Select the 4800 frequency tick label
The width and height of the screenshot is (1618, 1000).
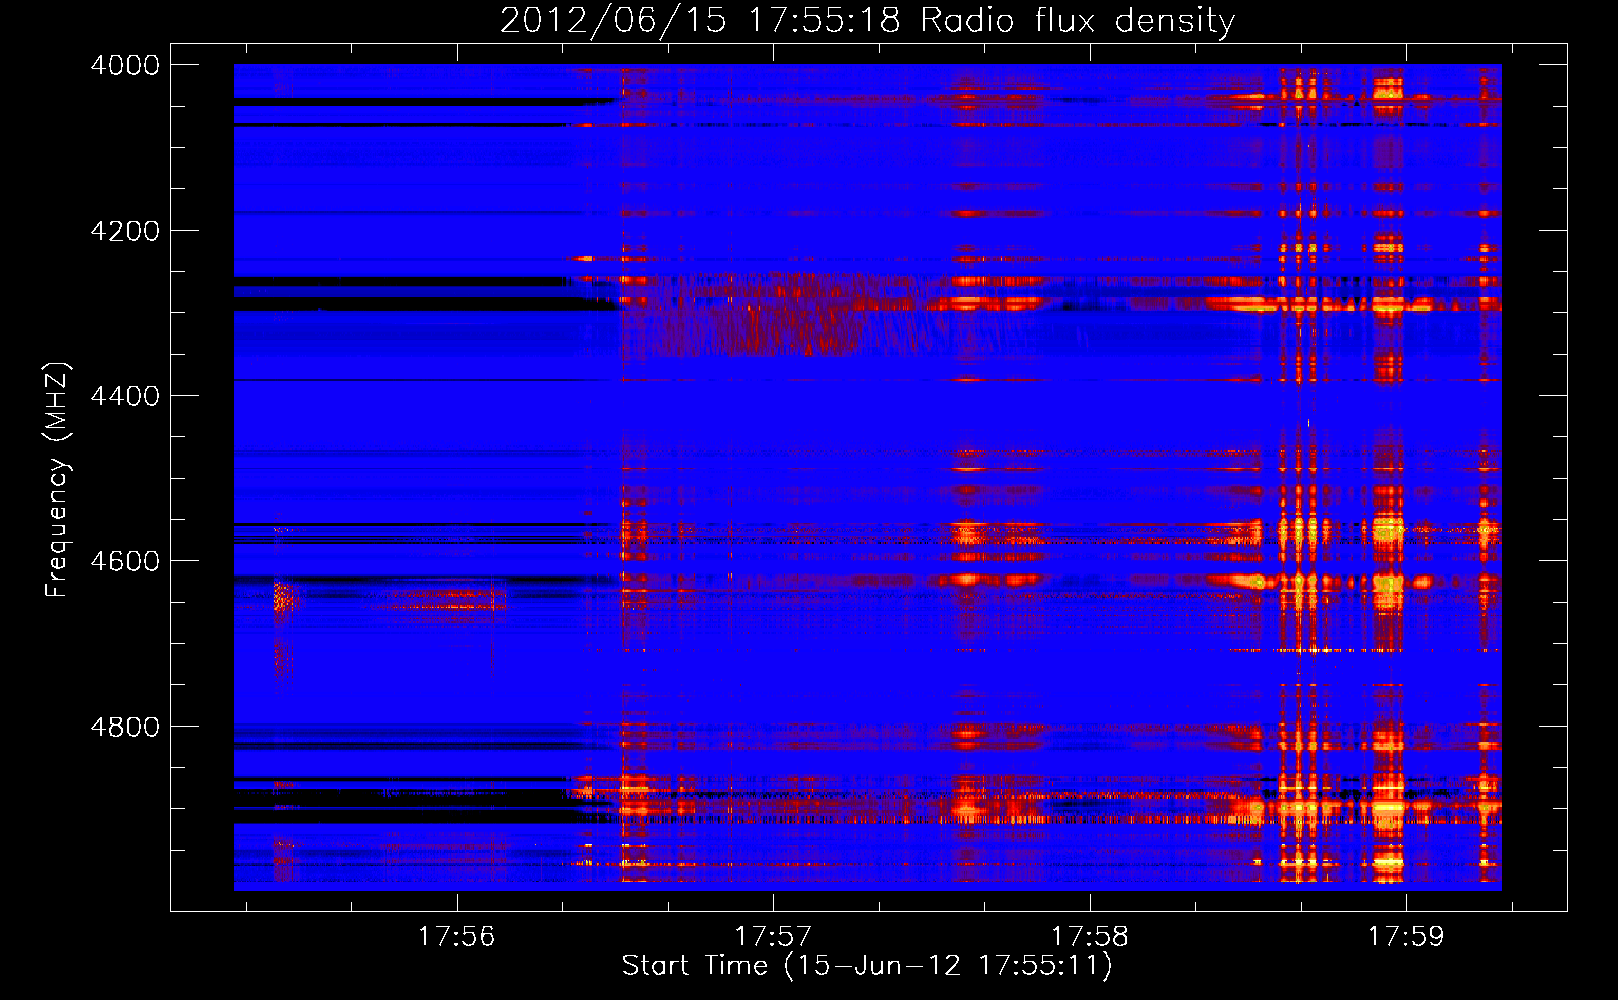pyautogui.click(x=125, y=727)
